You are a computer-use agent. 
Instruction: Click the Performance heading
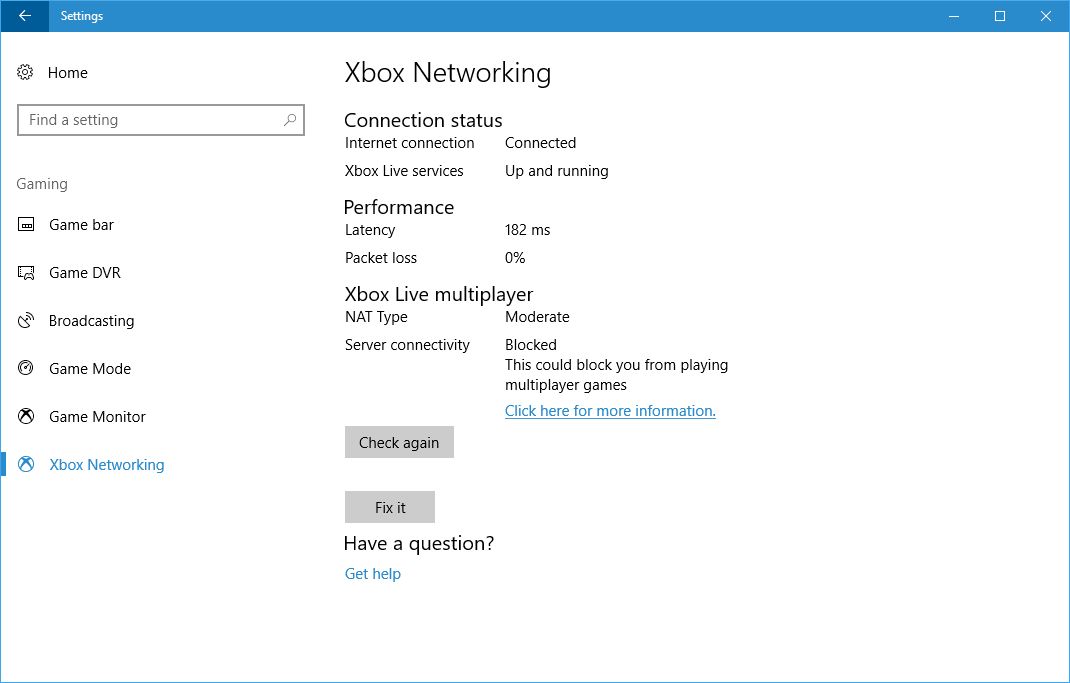click(399, 207)
